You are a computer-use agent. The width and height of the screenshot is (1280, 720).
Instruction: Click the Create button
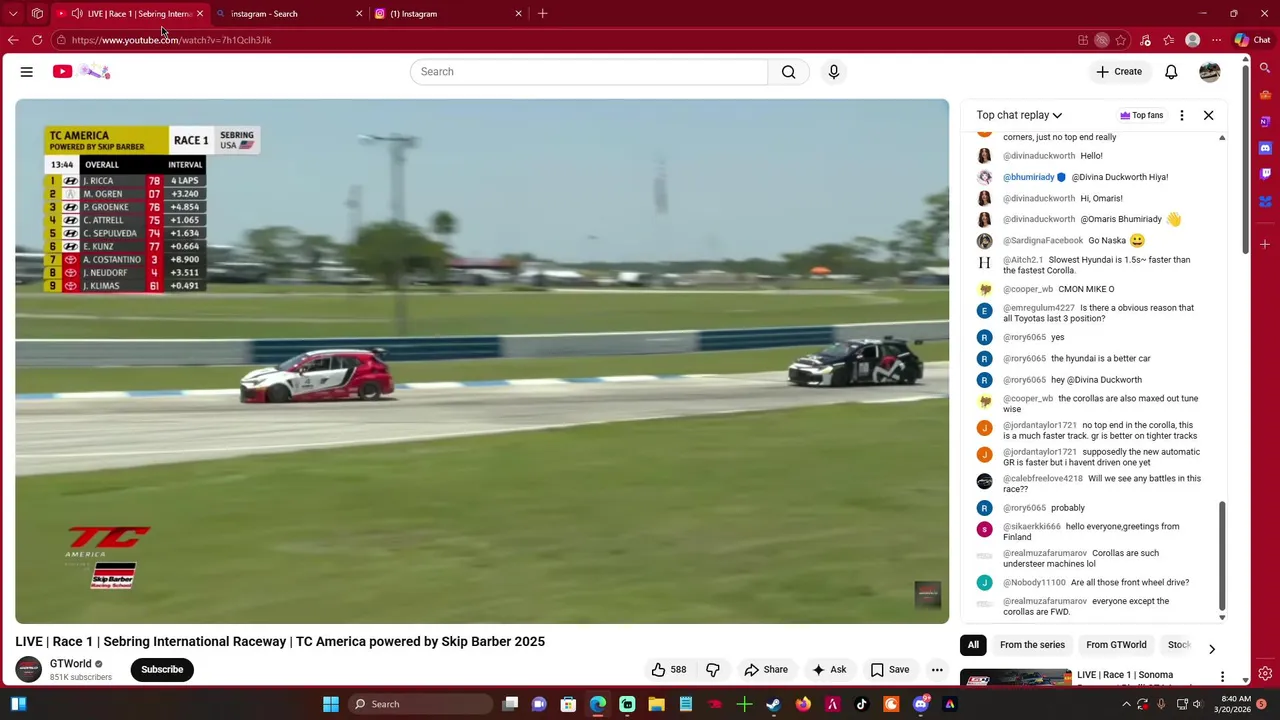1118,72
